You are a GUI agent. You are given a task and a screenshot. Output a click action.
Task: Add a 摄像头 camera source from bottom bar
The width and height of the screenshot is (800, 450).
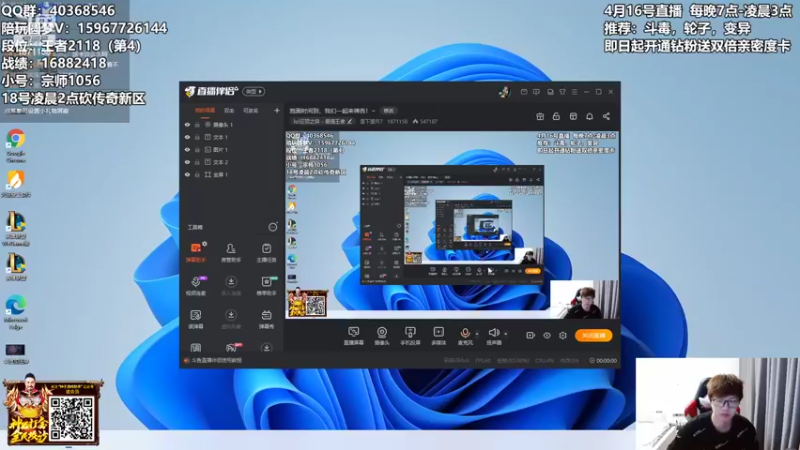(382, 336)
